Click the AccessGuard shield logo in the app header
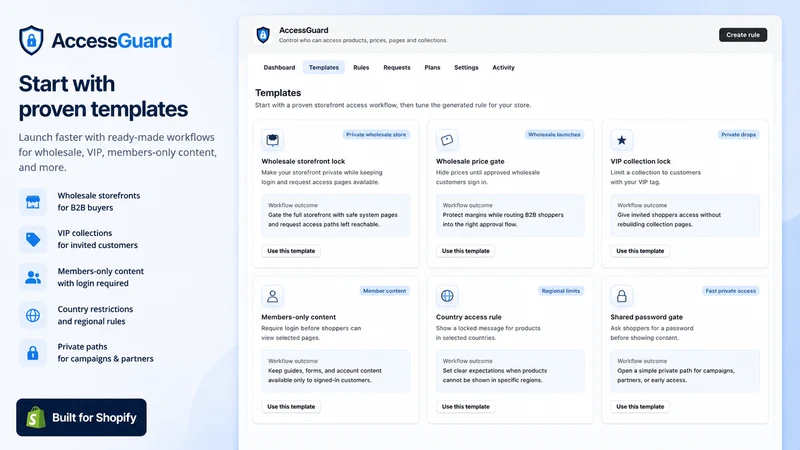800x450 pixels. click(263, 35)
